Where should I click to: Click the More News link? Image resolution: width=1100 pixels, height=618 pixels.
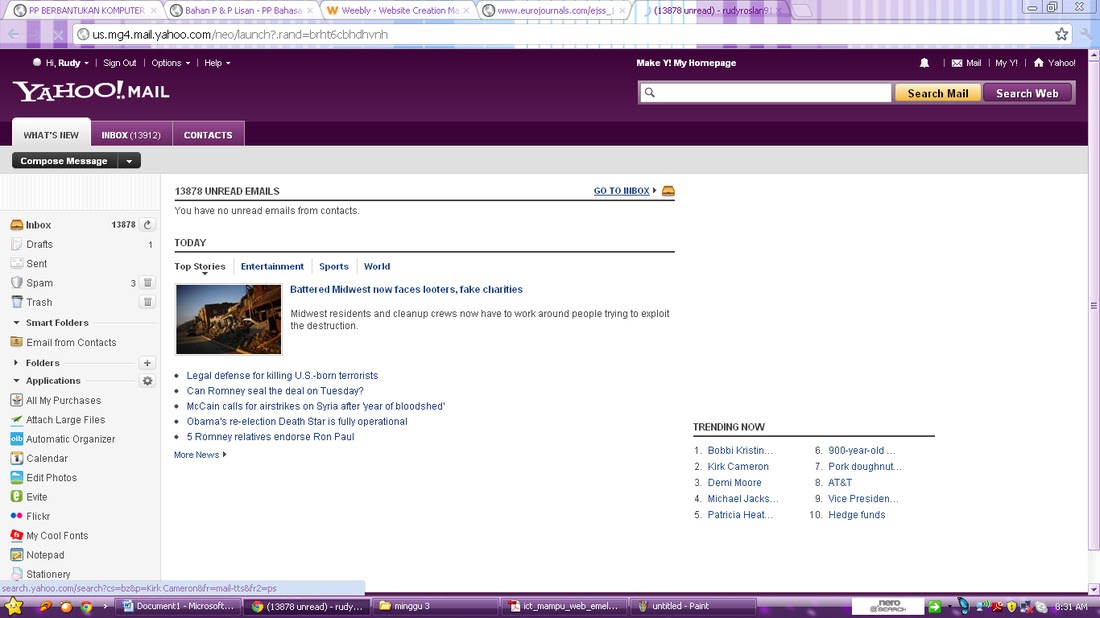(x=200, y=455)
